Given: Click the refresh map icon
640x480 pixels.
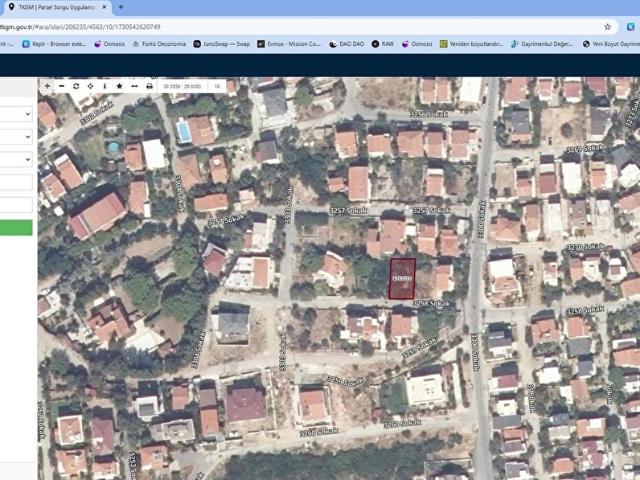Looking at the screenshot, I should click(76, 87).
